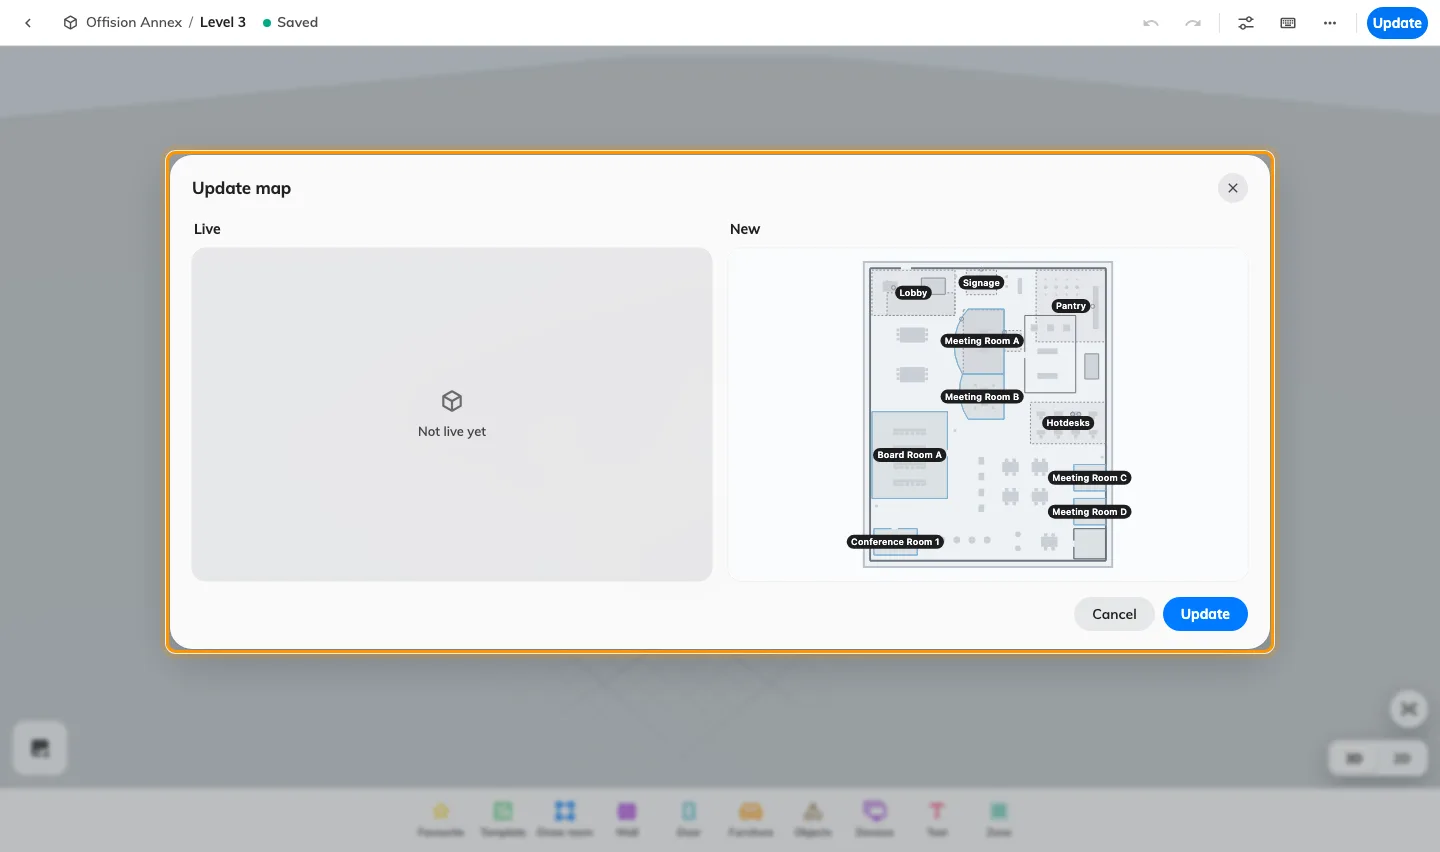Open keyboard shortcuts icon
This screenshot has height=852, width=1440.
coord(1288,23)
